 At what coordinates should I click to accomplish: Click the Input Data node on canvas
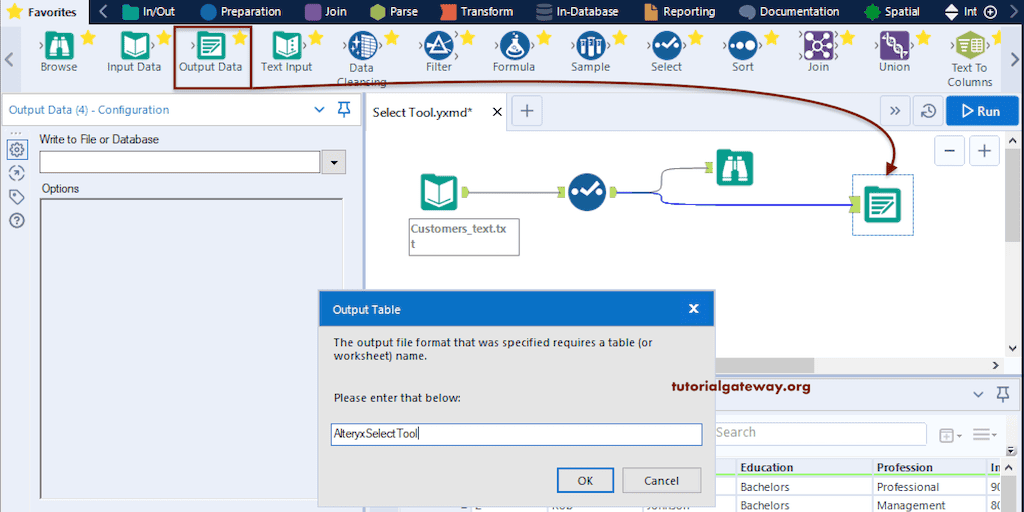tap(439, 192)
